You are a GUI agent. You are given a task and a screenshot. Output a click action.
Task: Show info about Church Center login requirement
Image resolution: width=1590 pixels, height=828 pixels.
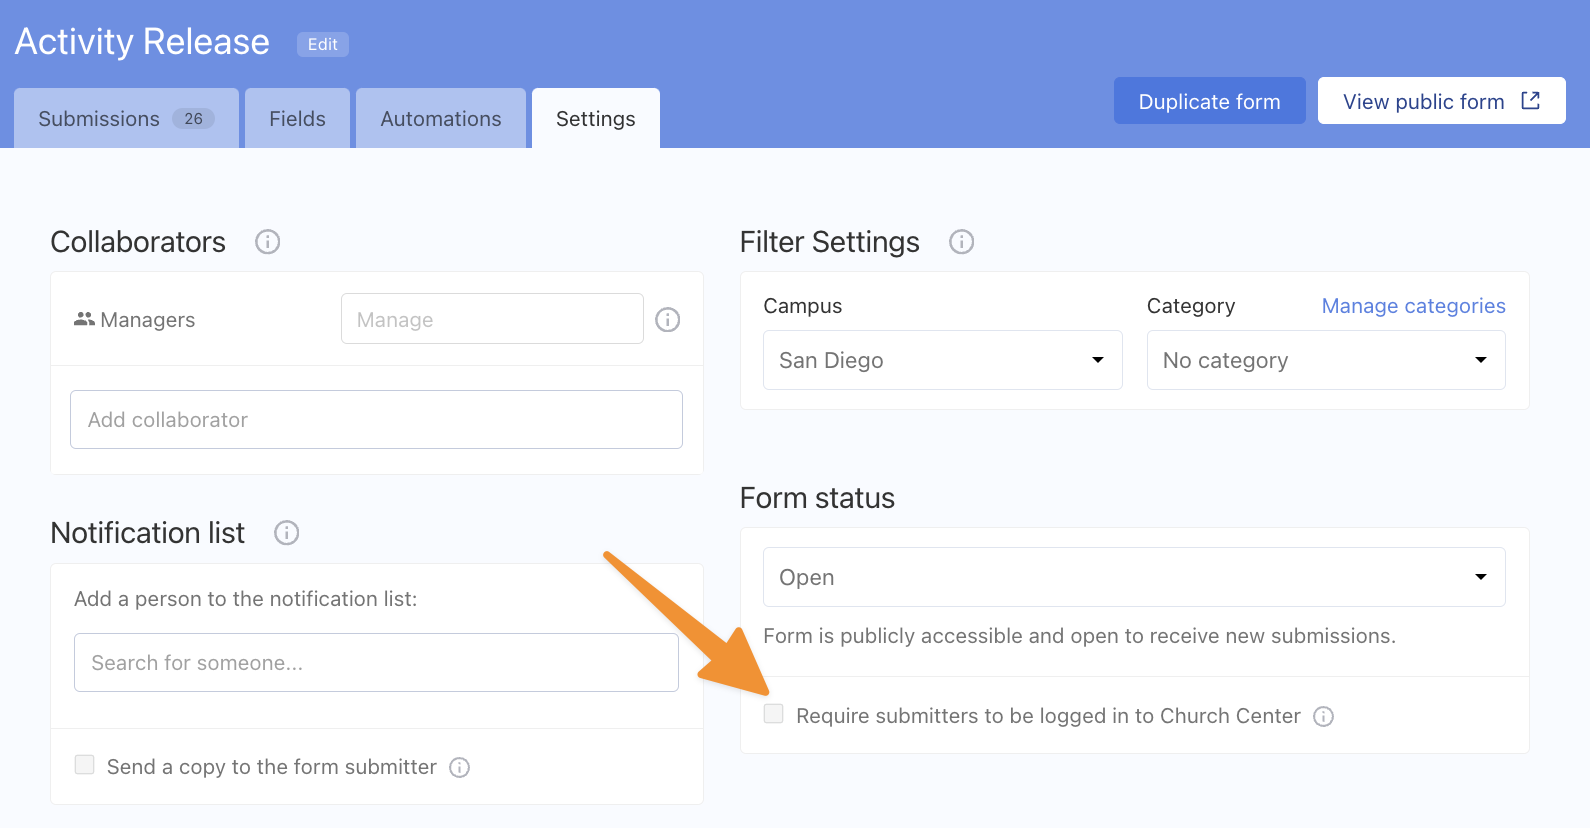pos(1323,717)
